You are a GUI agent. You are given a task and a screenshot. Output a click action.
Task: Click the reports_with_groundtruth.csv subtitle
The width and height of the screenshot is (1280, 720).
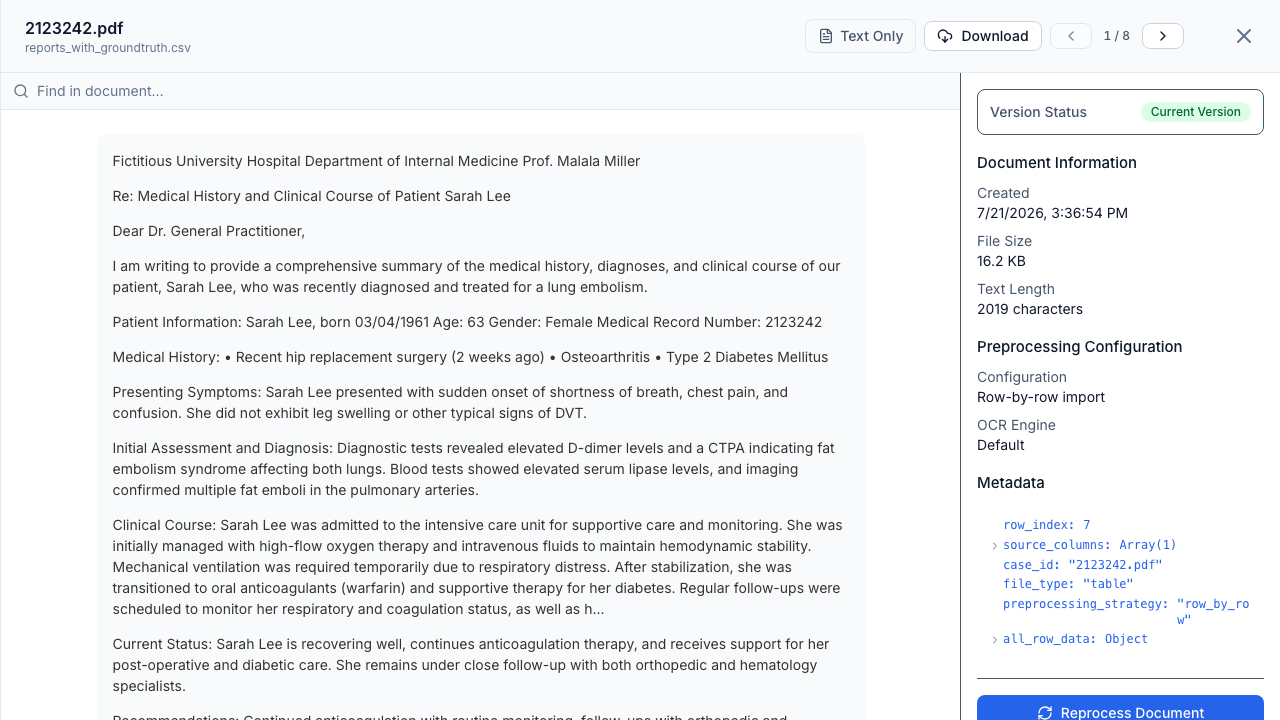(108, 48)
